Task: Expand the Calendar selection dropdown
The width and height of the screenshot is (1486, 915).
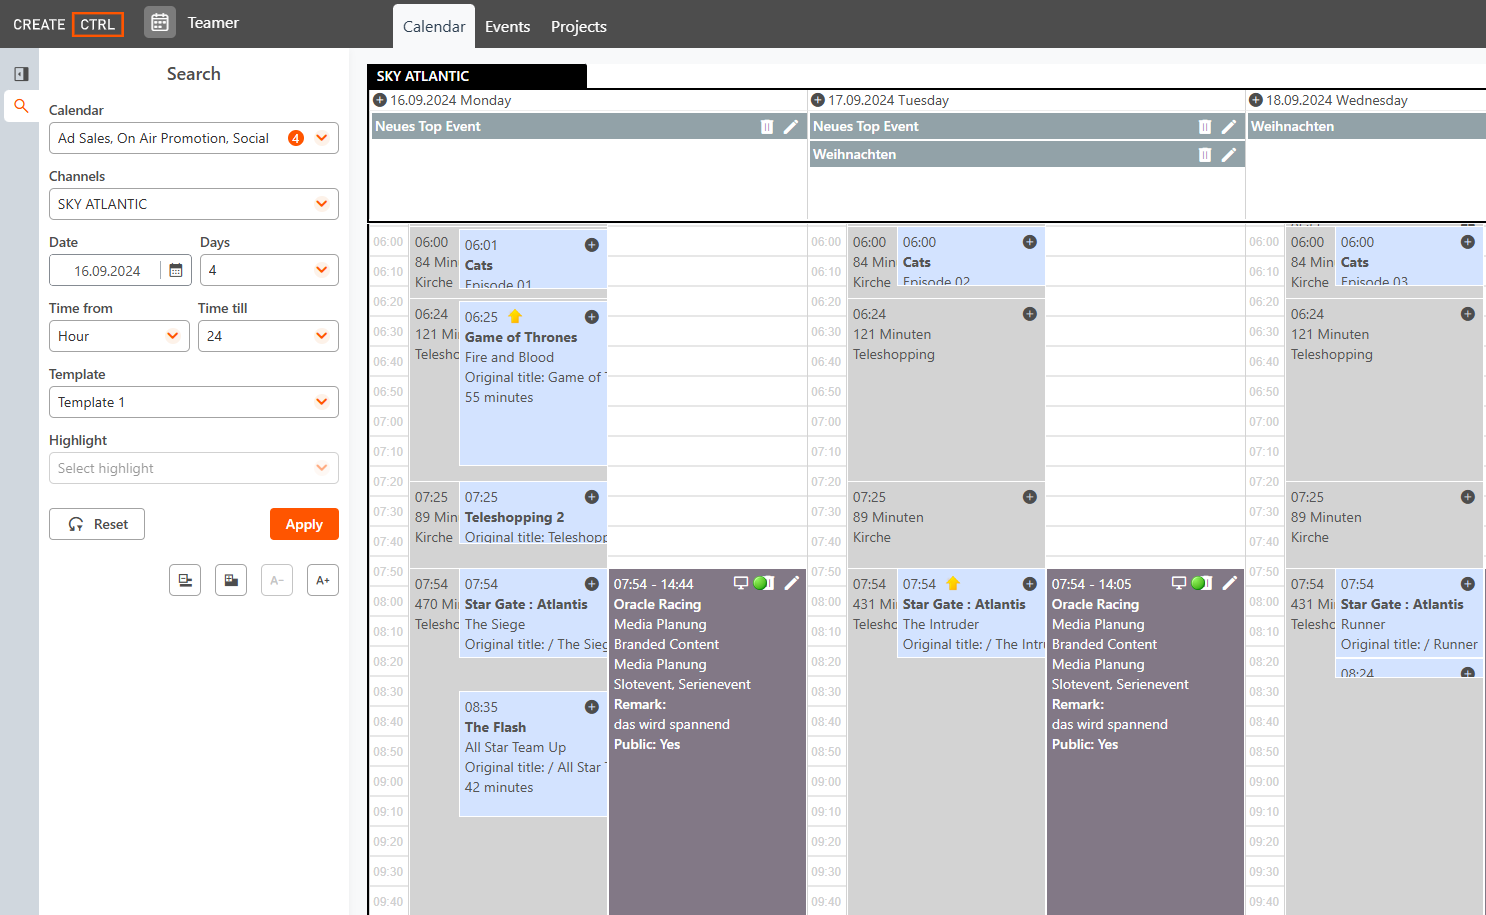Action: tap(322, 138)
